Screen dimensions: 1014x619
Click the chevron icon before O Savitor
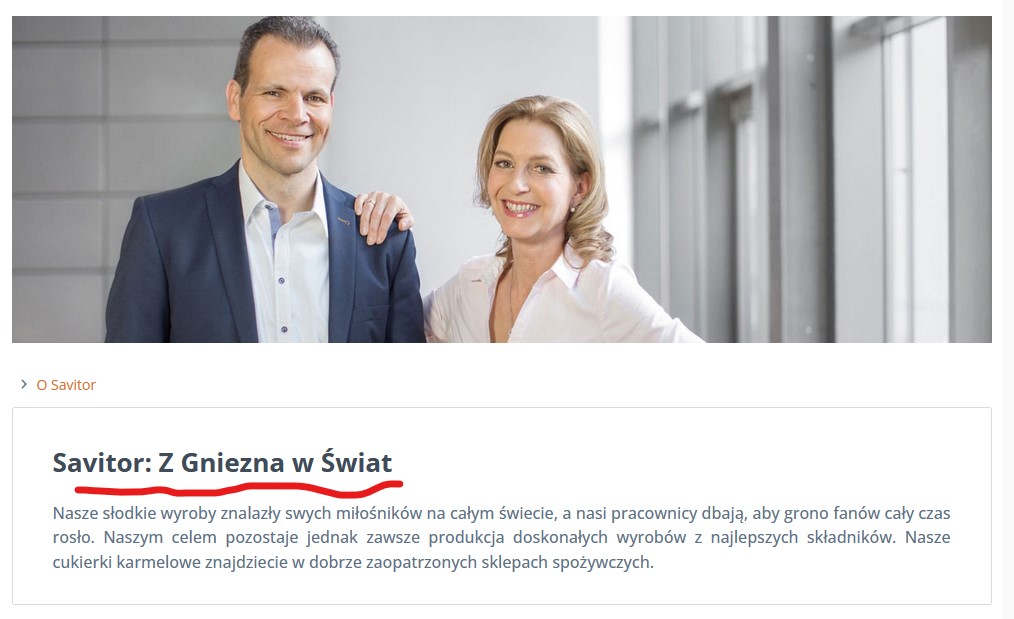pyautogui.click(x=24, y=384)
